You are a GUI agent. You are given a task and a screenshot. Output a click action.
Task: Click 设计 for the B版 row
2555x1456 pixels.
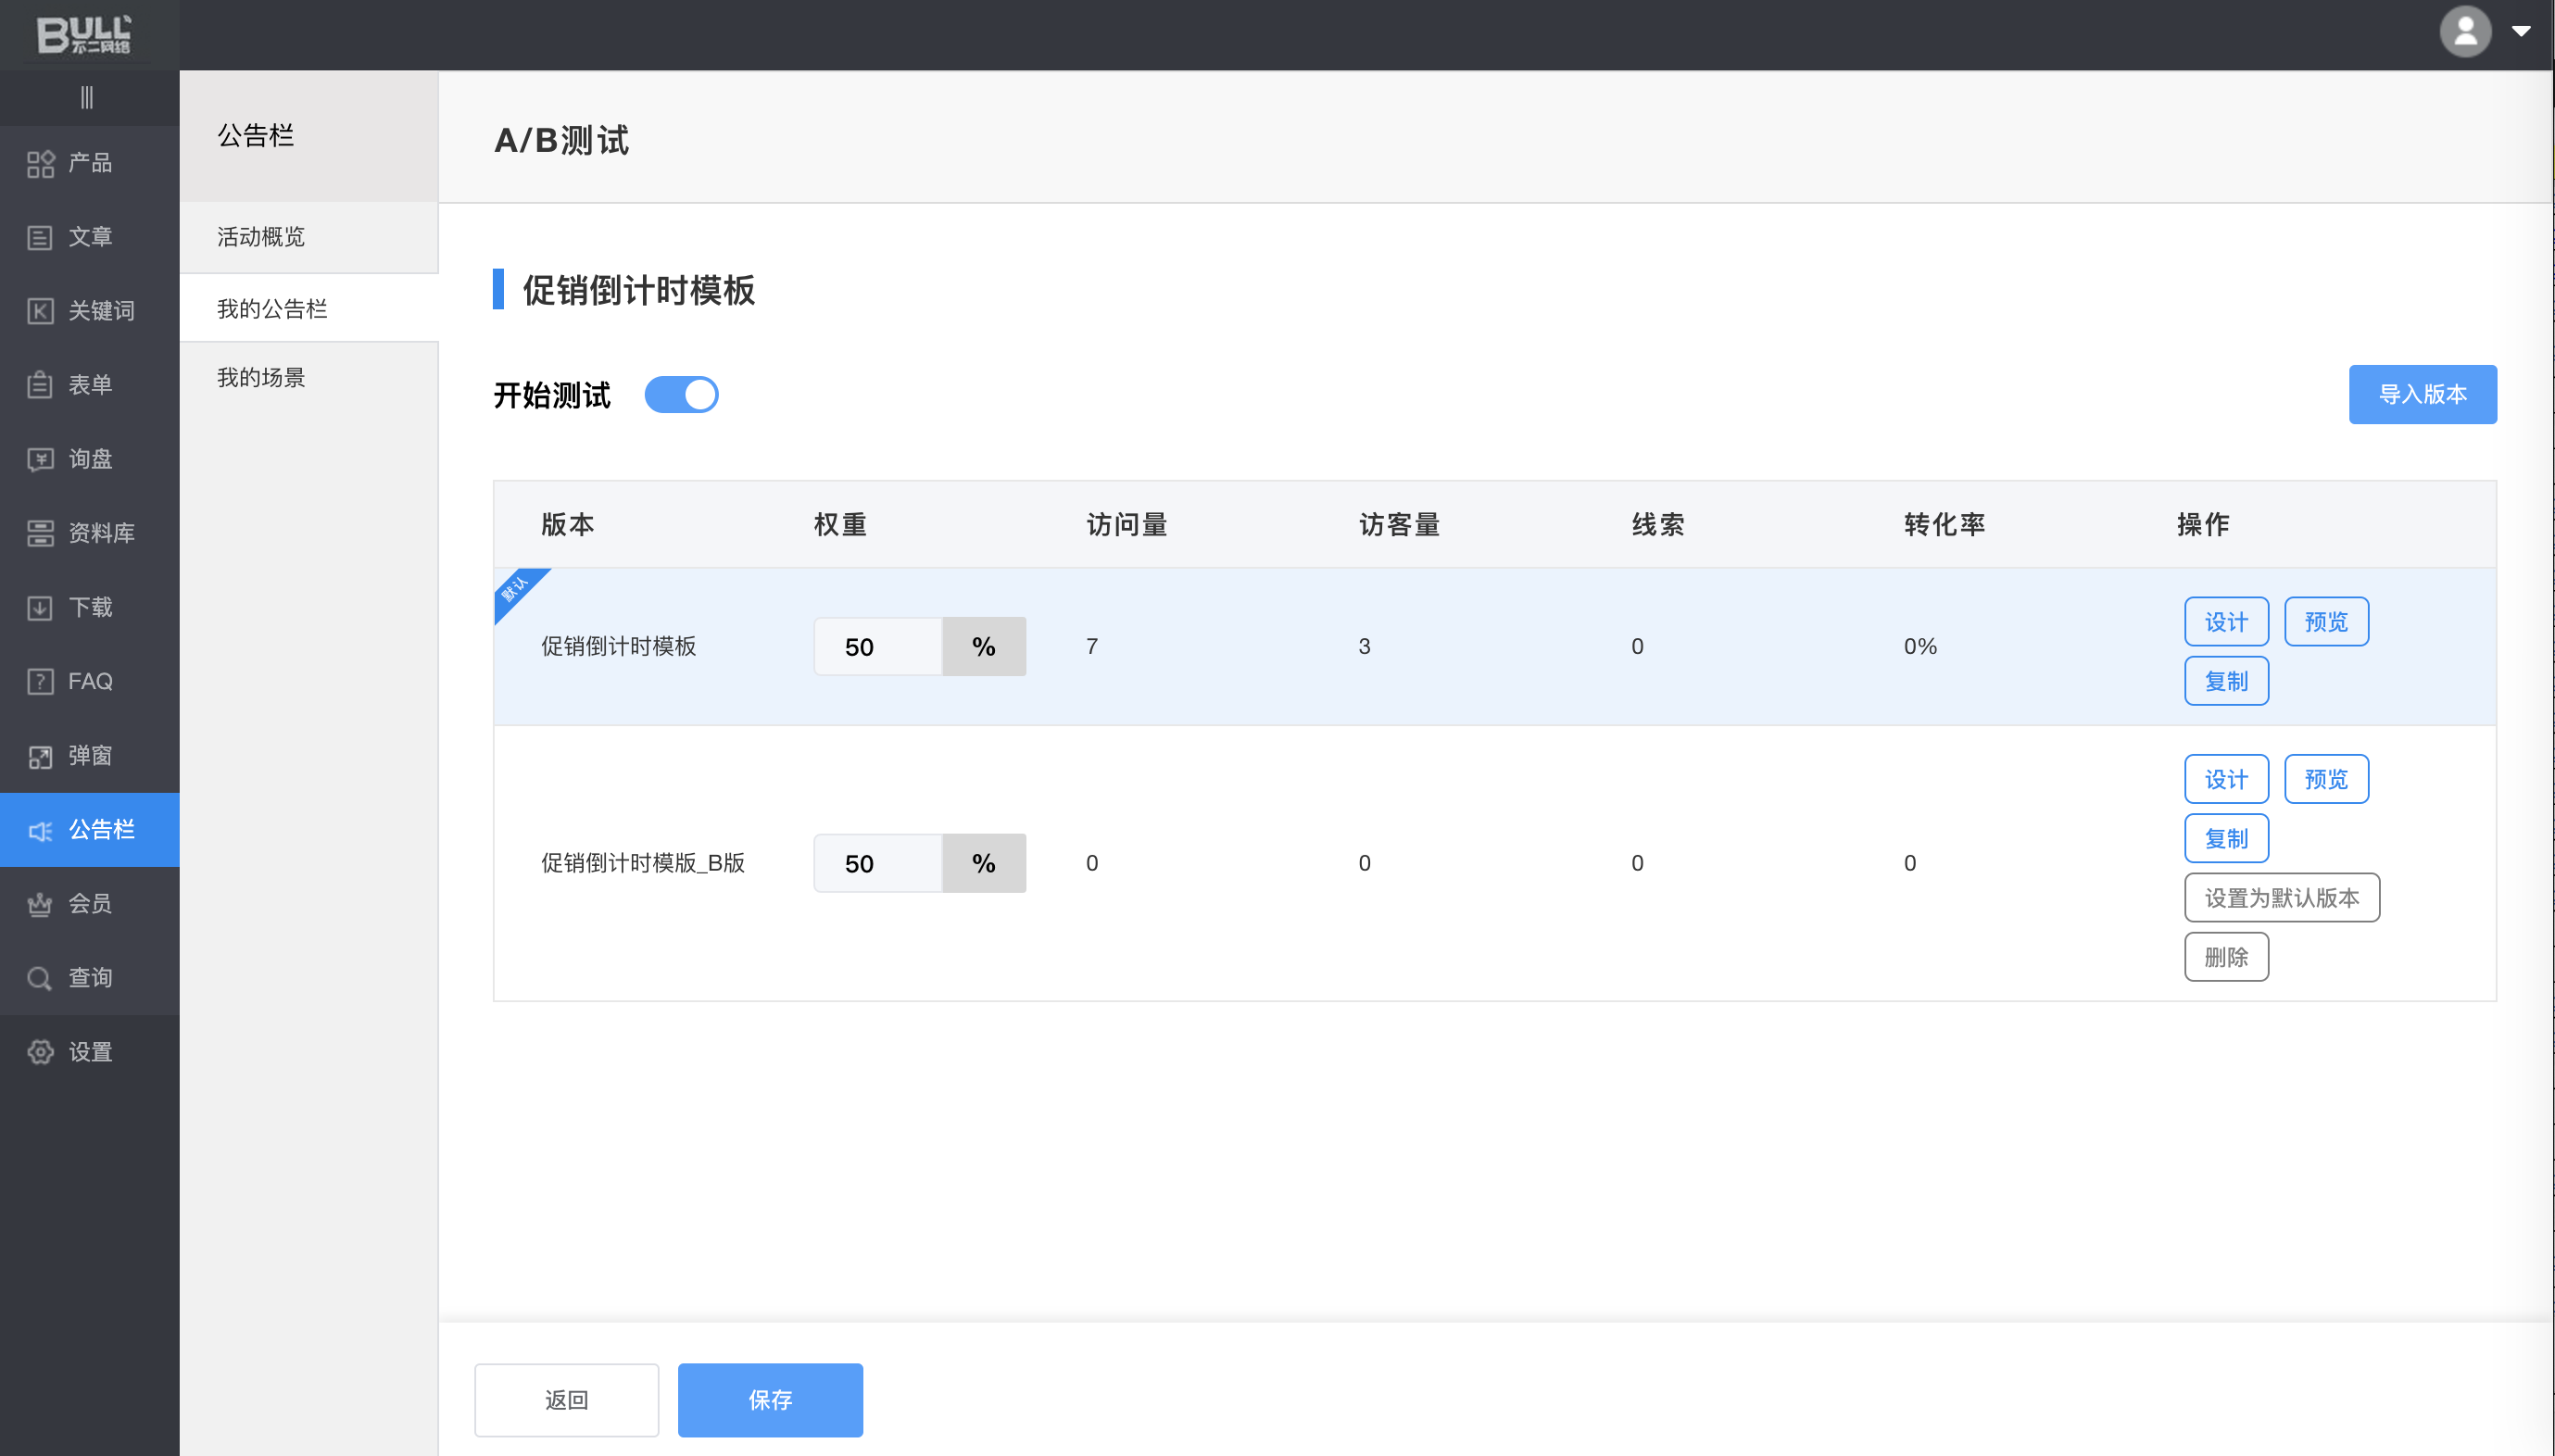pos(2226,780)
